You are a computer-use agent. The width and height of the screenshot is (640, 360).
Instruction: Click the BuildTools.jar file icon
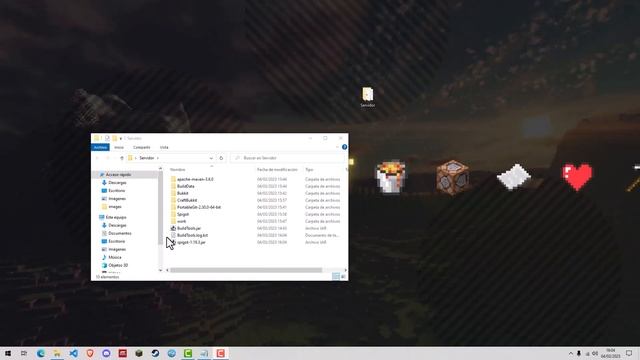point(173,228)
